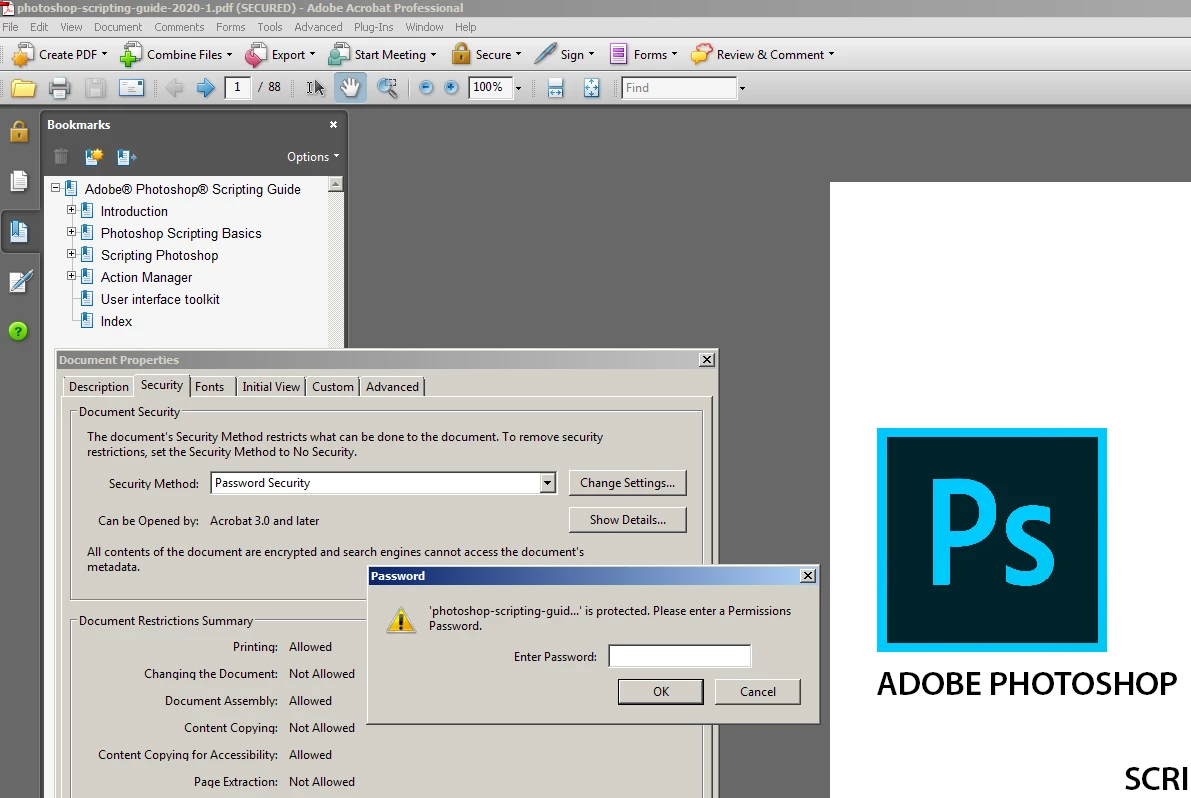Click the Zoom In plus button
Screen dimensions: 1191x798
(451, 88)
